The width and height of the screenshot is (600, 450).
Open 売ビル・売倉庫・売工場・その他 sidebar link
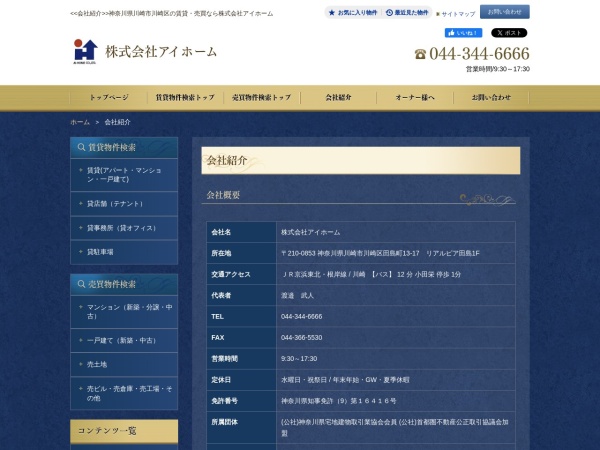pyautogui.click(x=124, y=393)
